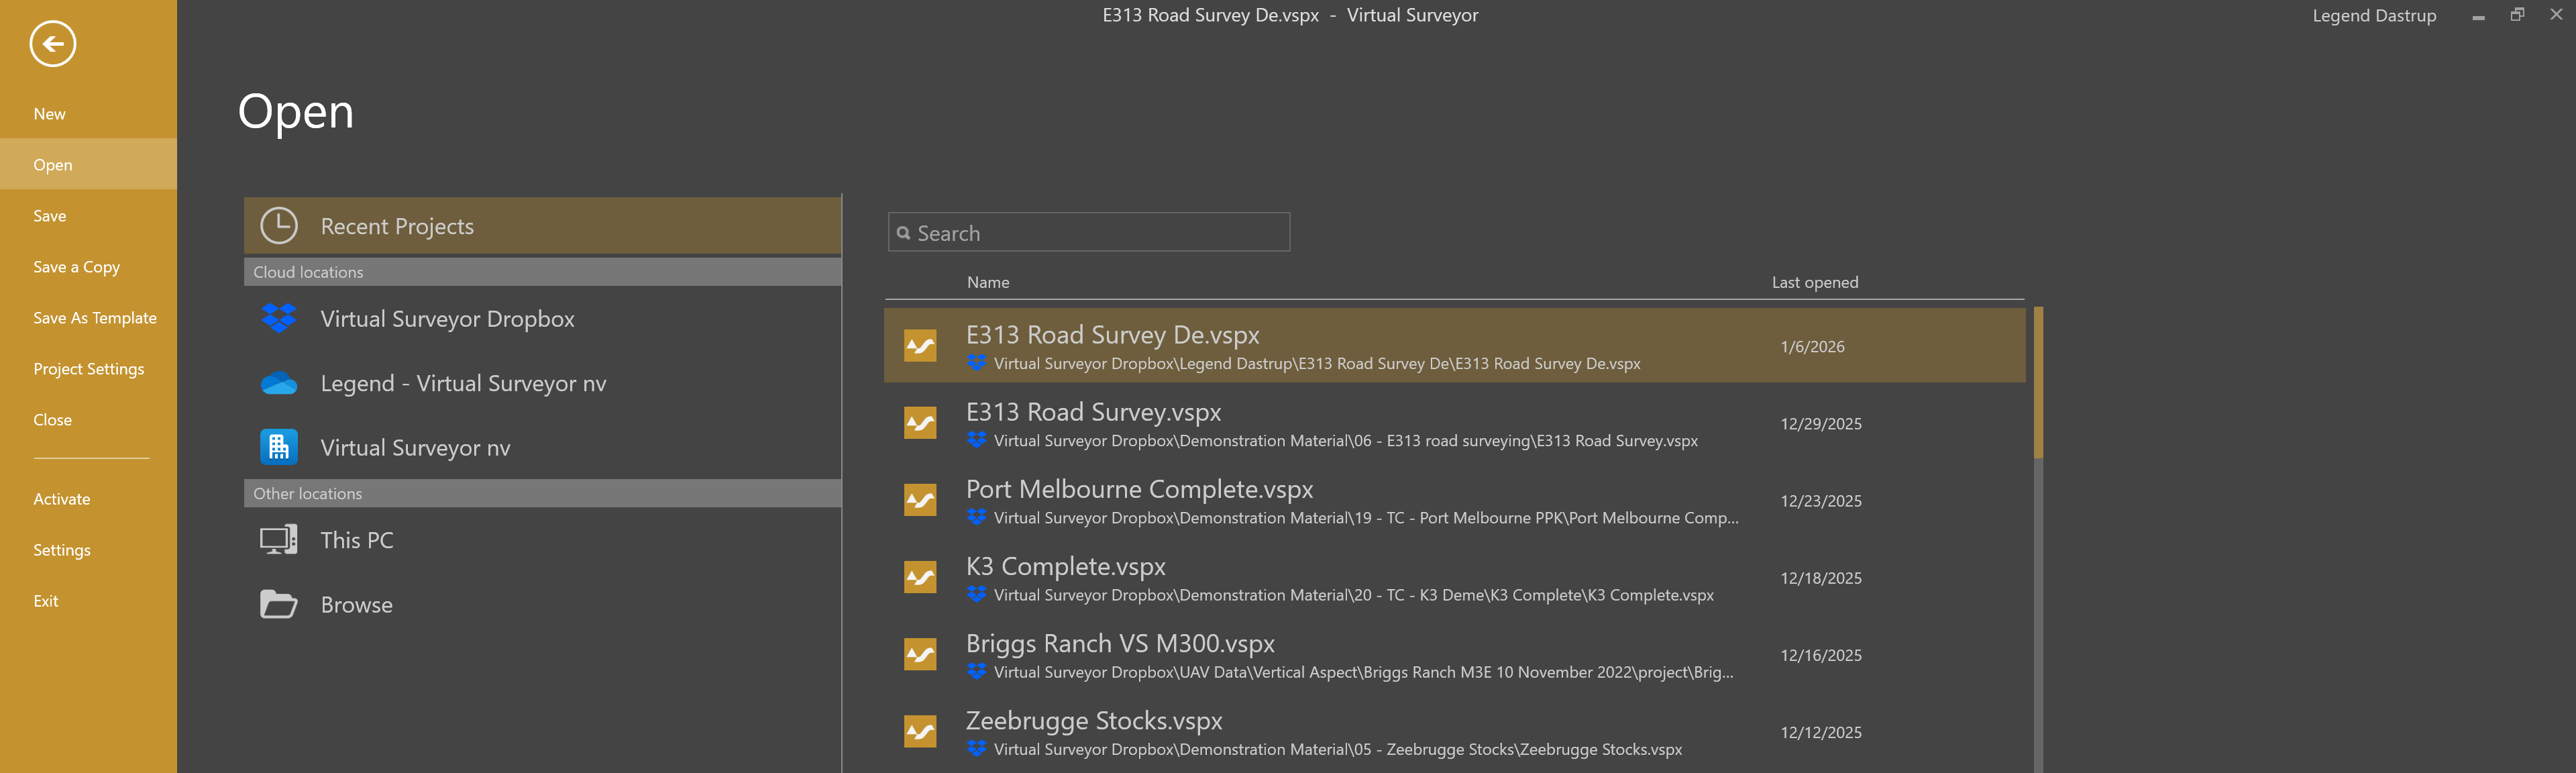
Task: Click the file icon for K3 Complete.vspx
Action: point(920,577)
